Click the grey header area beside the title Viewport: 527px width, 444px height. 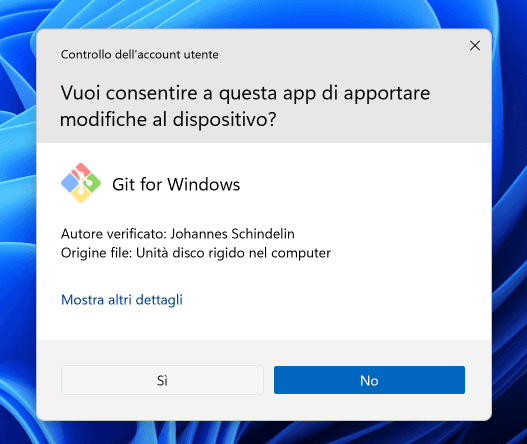pos(336,54)
